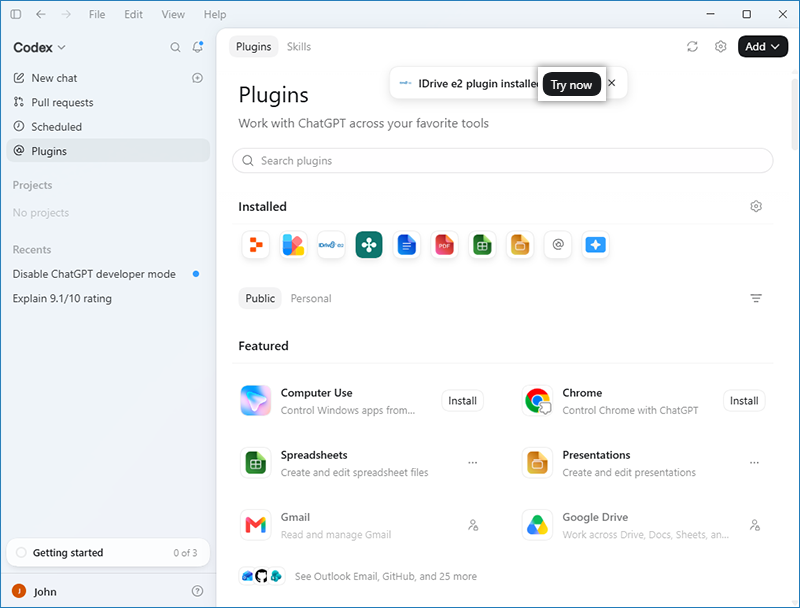
Task: Switch to the Skills tab
Action: (298, 46)
